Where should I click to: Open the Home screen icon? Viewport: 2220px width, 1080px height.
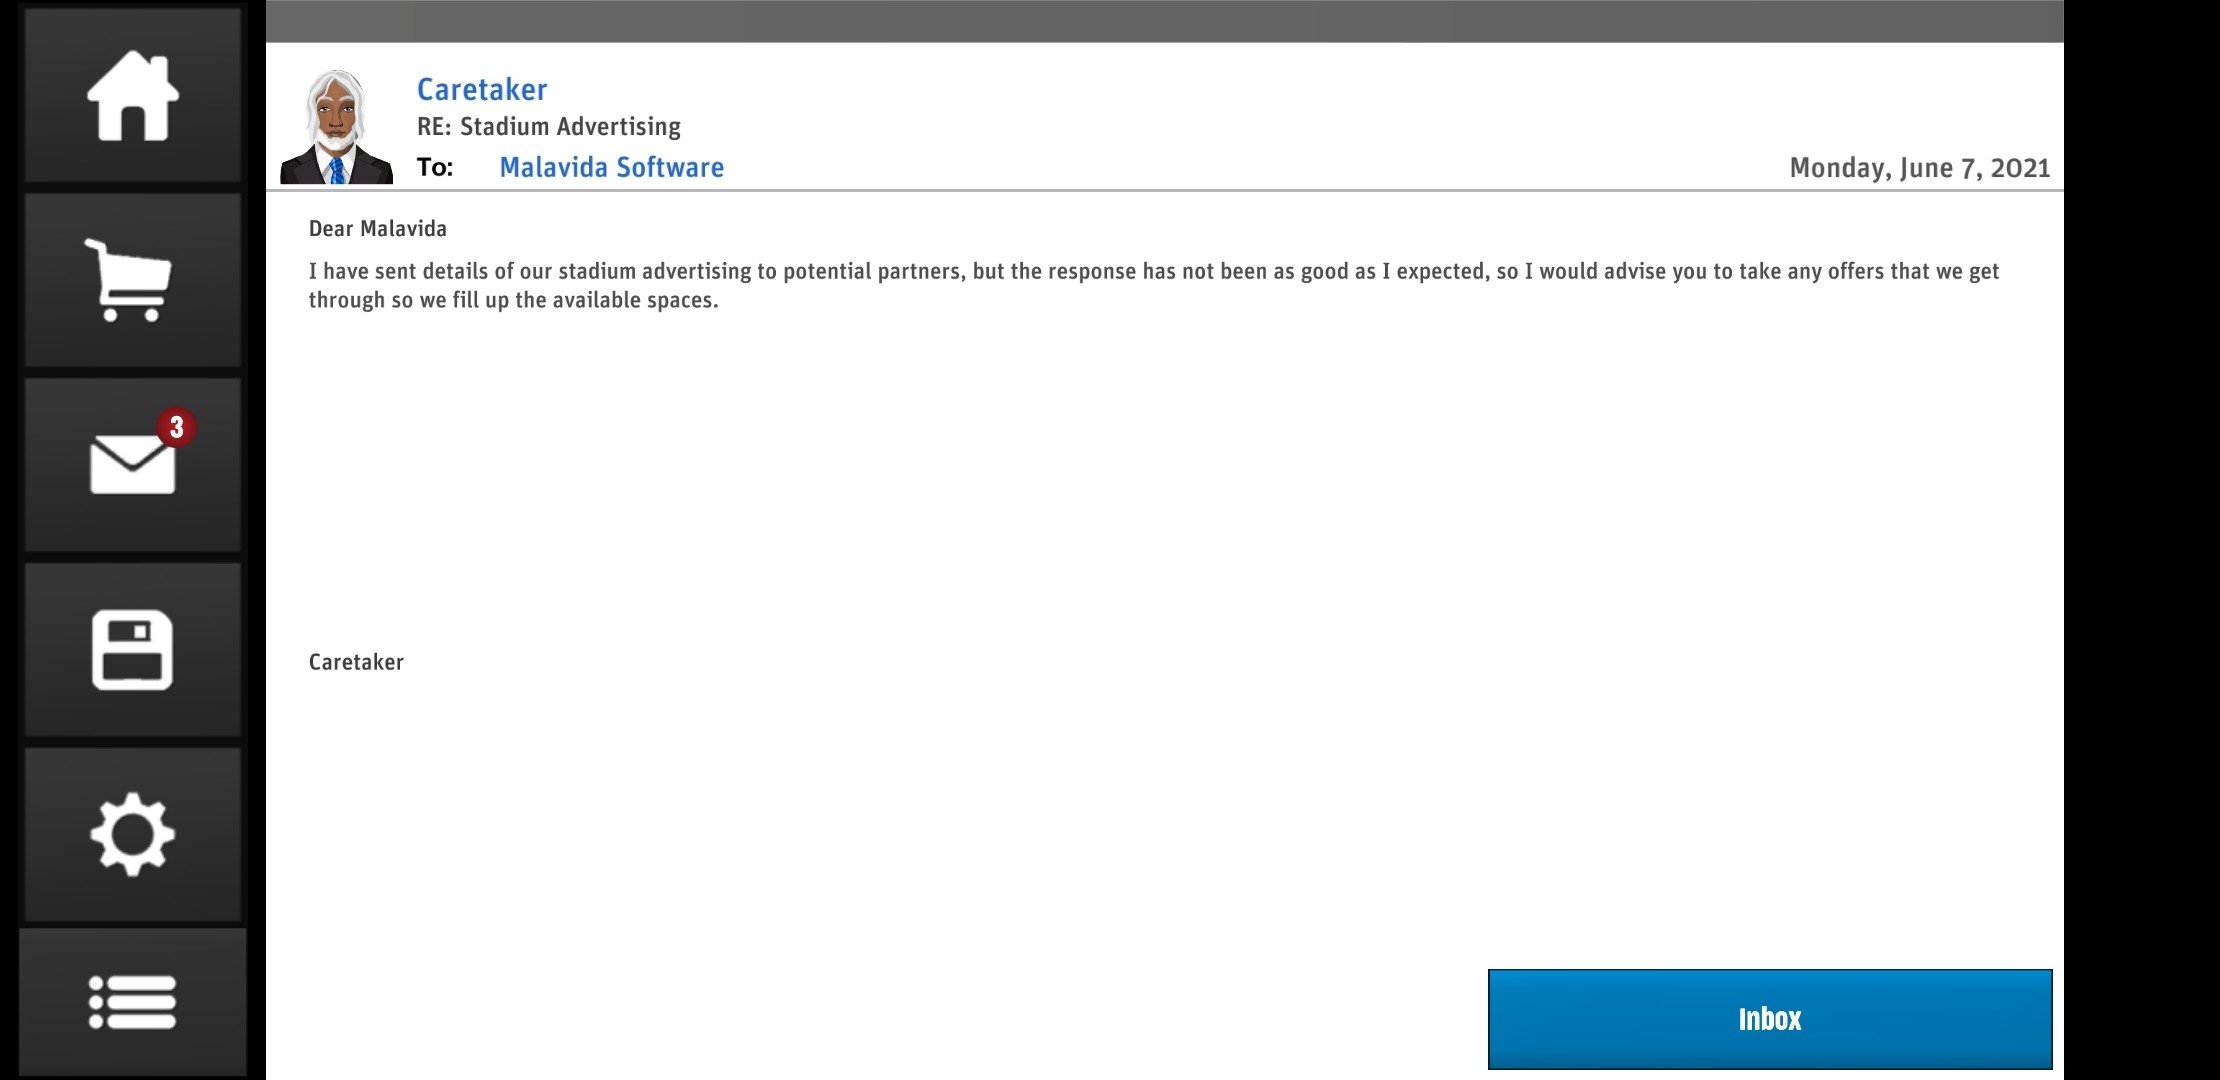(132, 95)
